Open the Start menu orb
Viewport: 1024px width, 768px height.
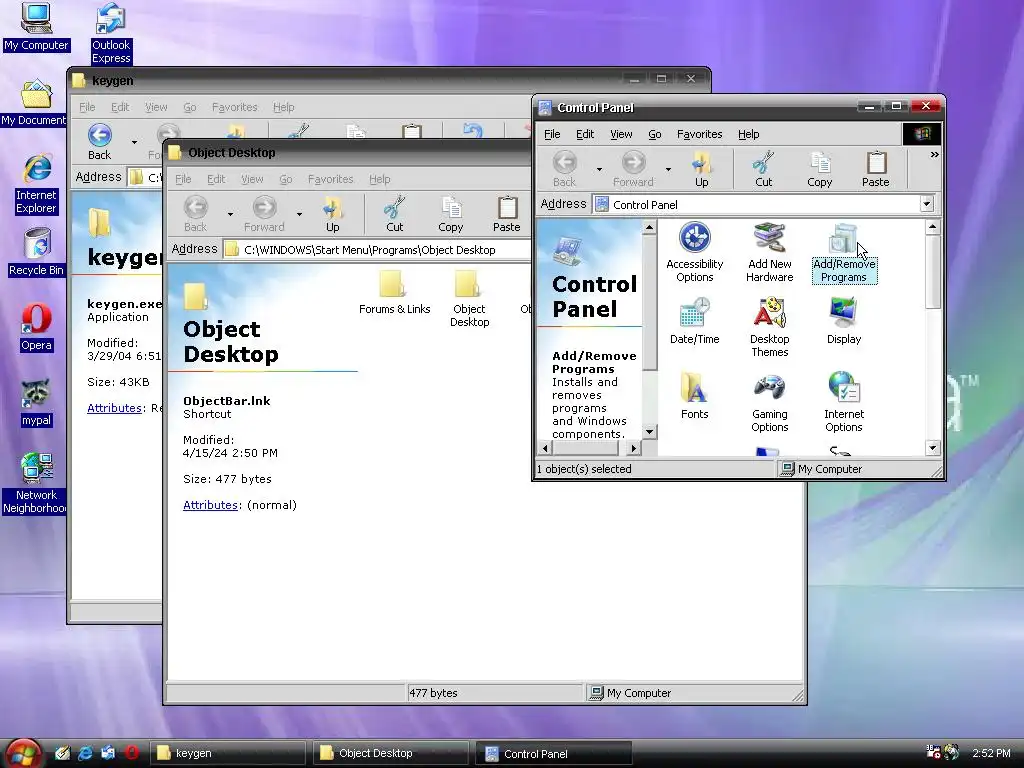tap(23, 754)
